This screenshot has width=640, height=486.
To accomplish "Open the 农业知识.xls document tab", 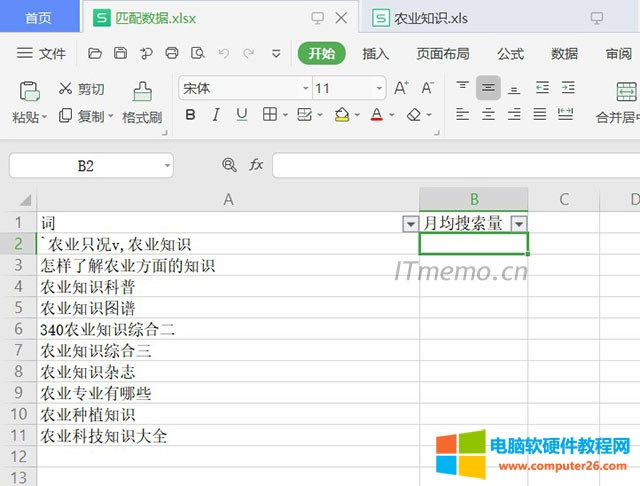I will (x=431, y=18).
